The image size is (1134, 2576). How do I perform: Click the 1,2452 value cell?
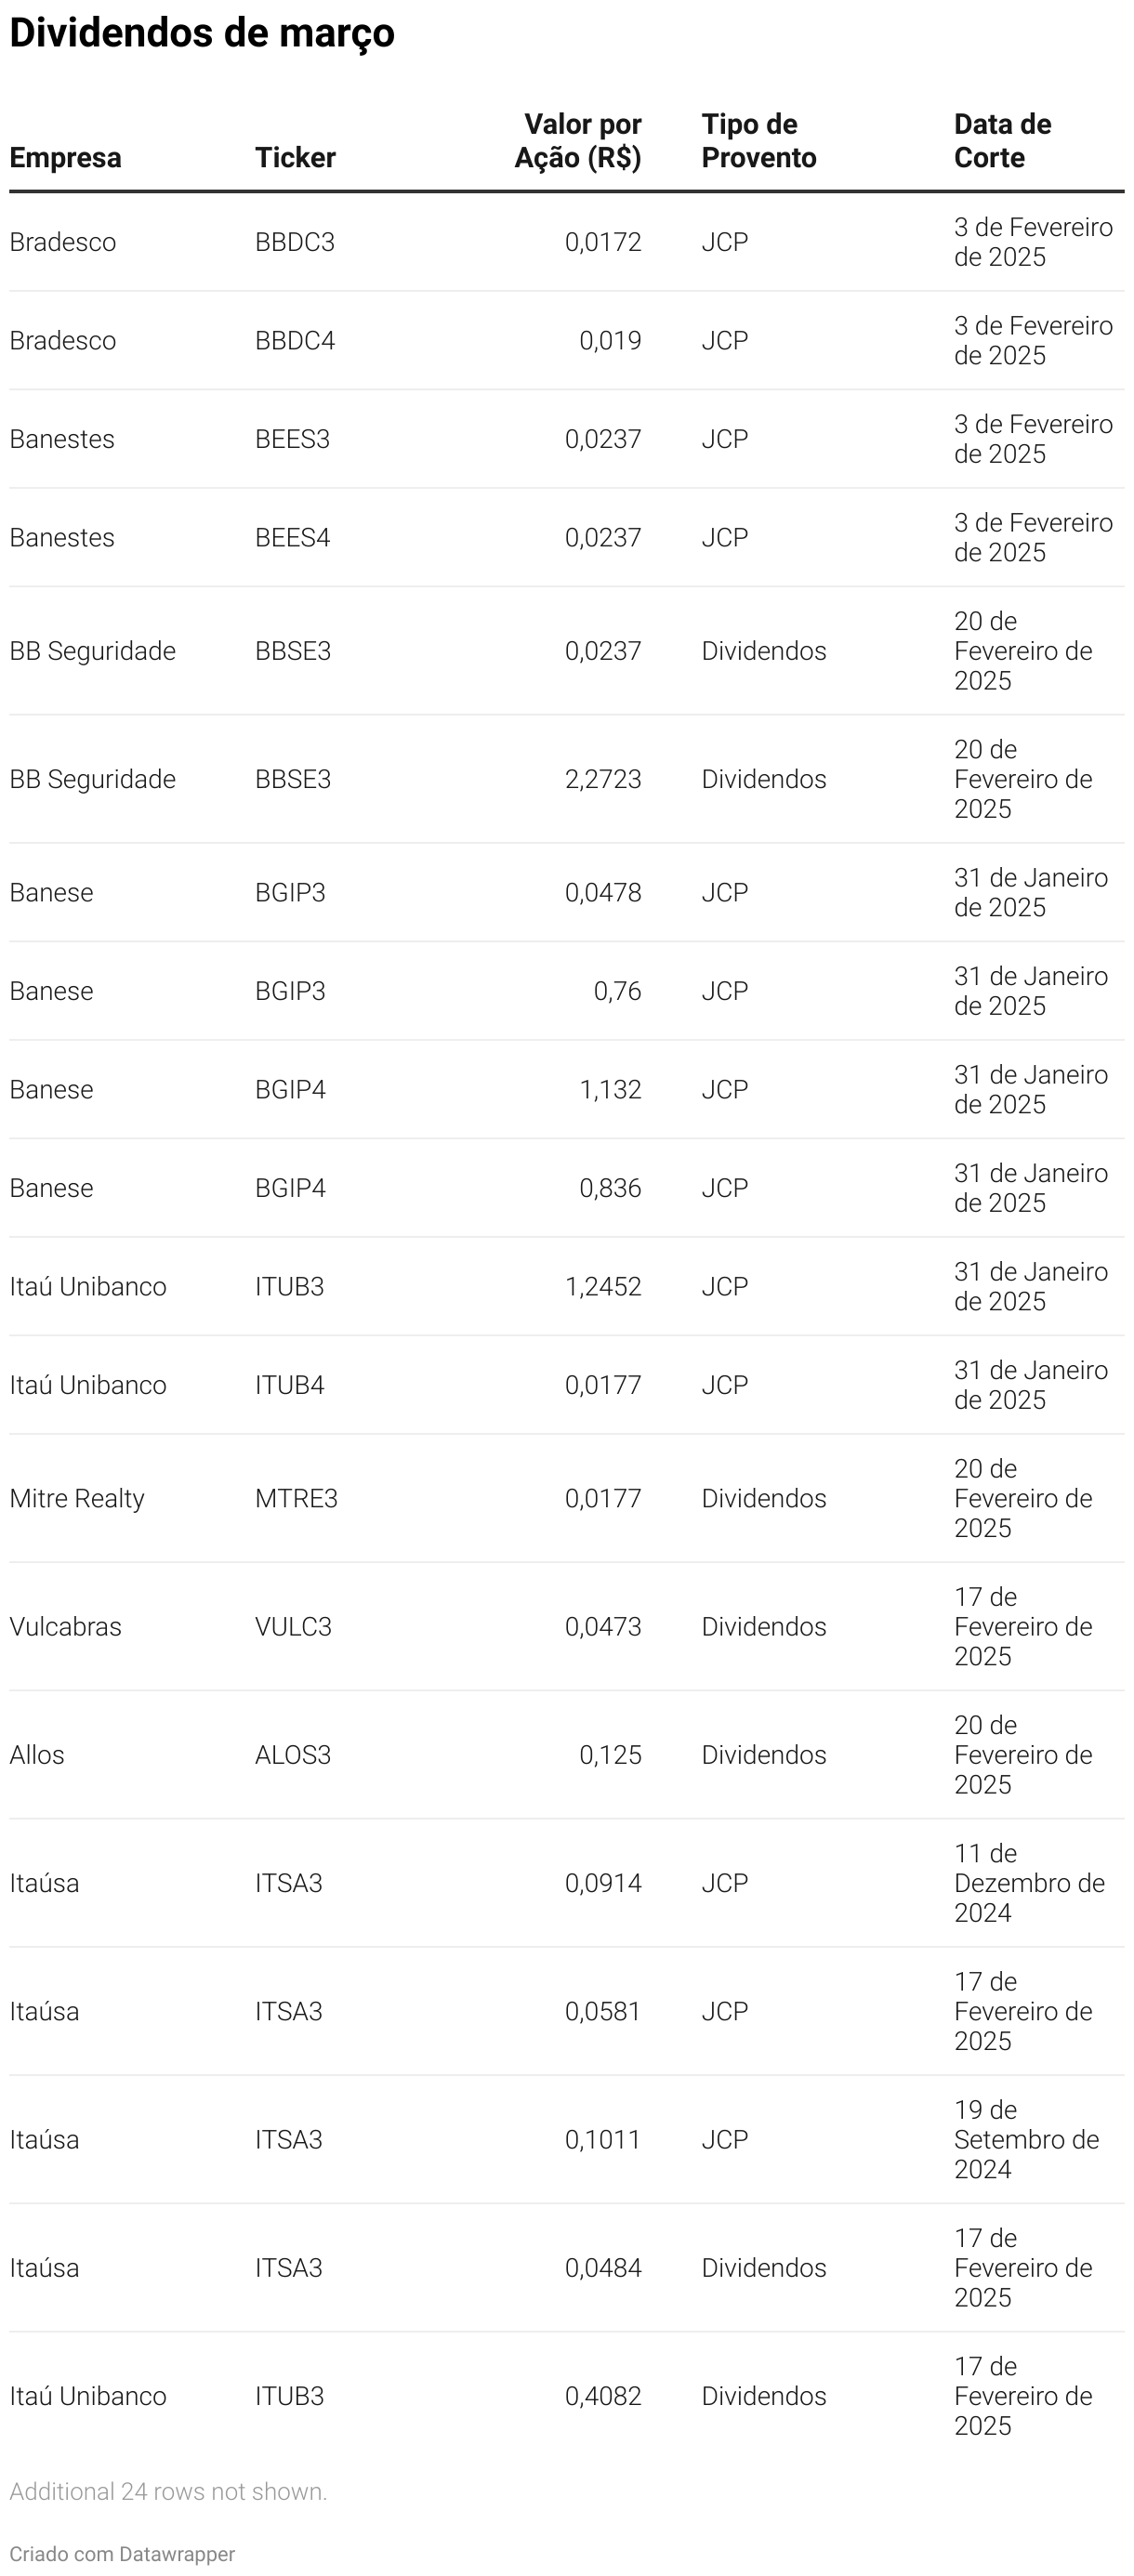pyautogui.click(x=603, y=1286)
